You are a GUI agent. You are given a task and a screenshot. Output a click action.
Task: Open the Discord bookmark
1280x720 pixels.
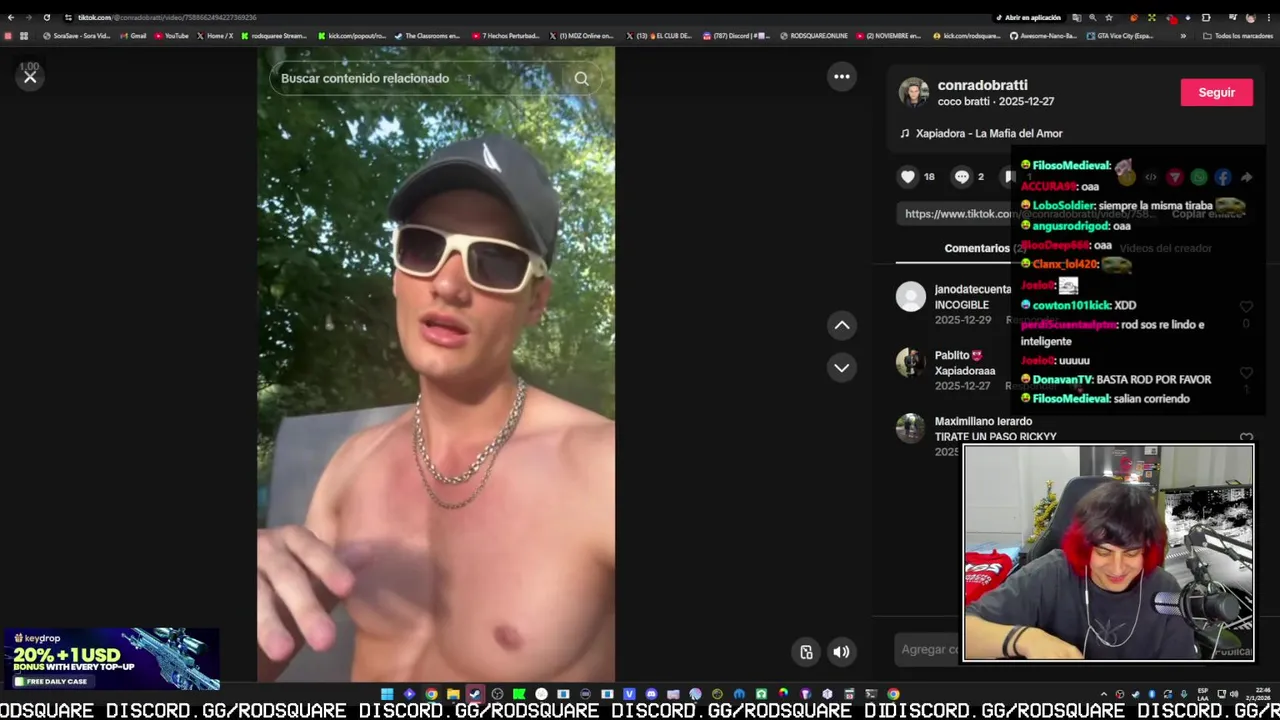pyautogui.click(x=736, y=36)
